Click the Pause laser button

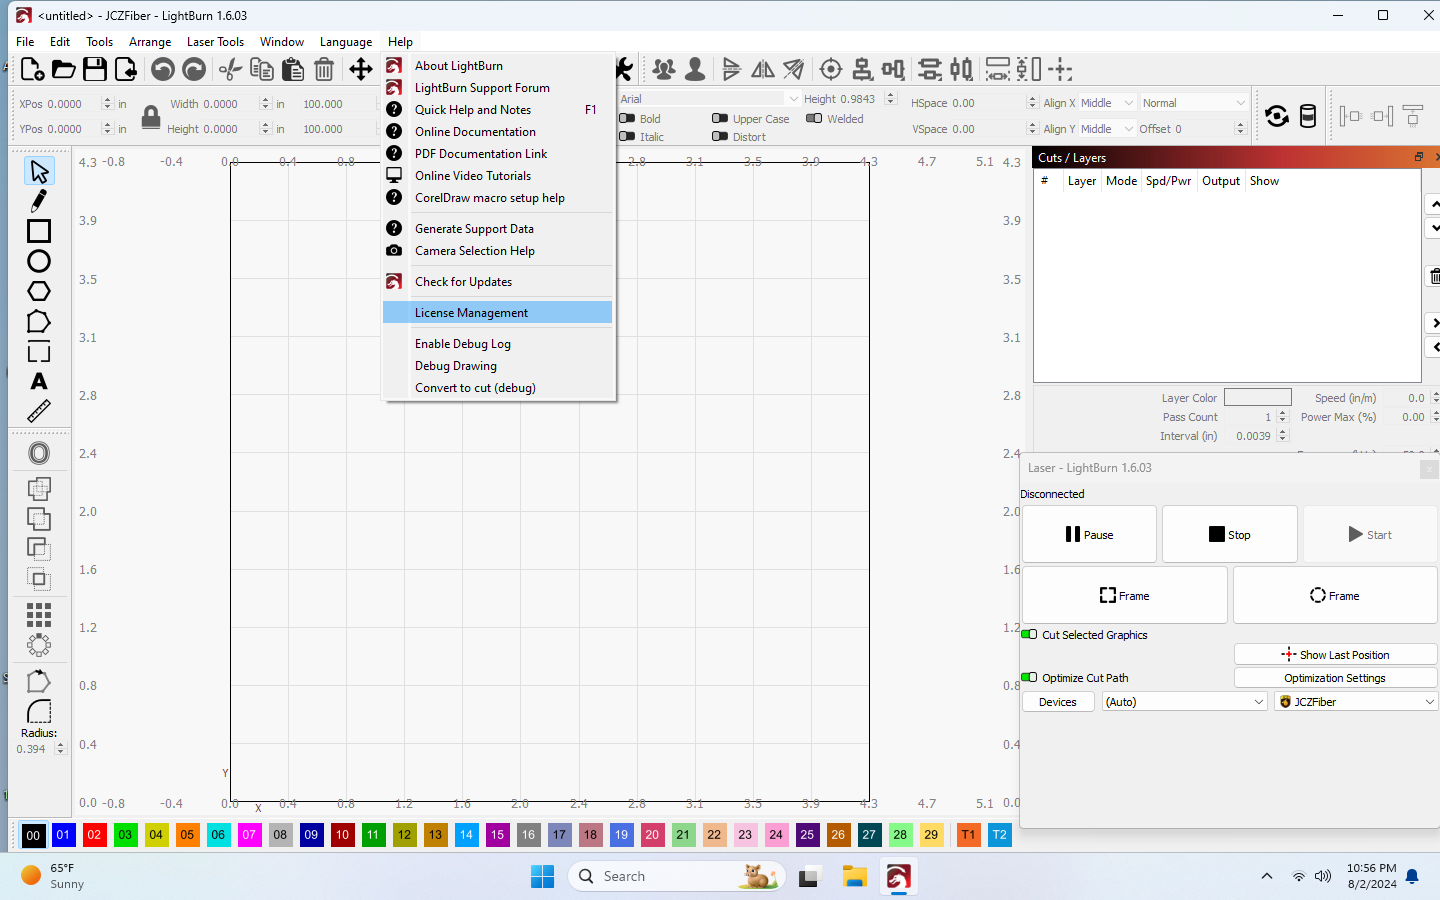(x=1089, y=534)
